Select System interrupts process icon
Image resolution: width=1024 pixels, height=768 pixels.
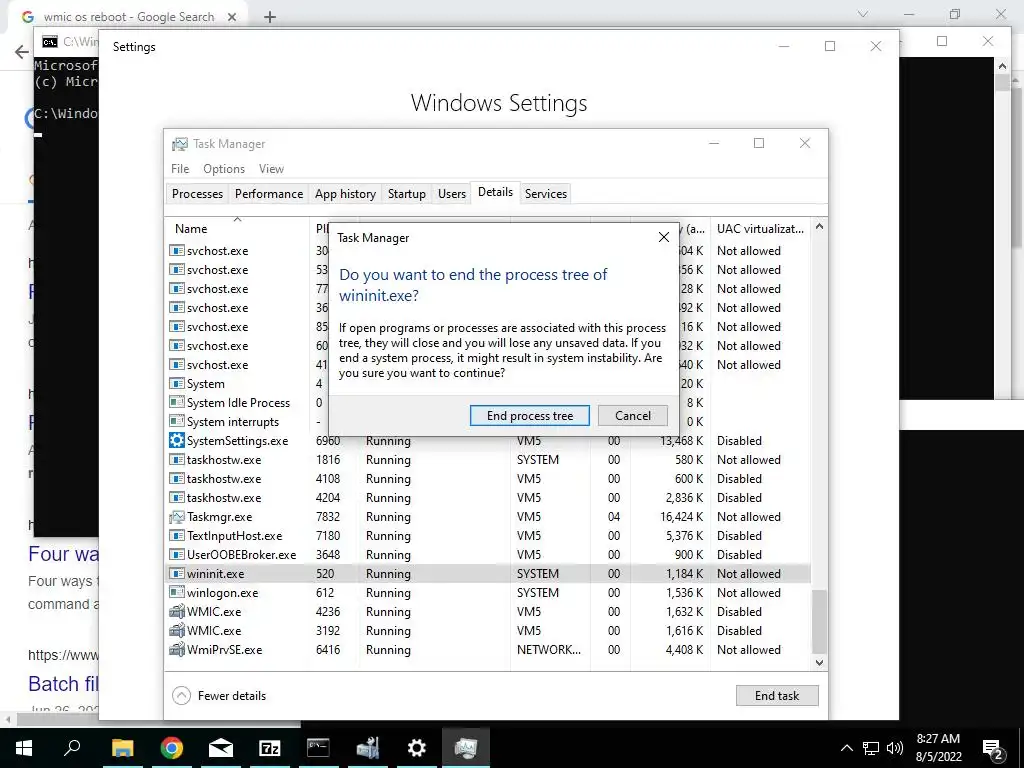point(176,421)
